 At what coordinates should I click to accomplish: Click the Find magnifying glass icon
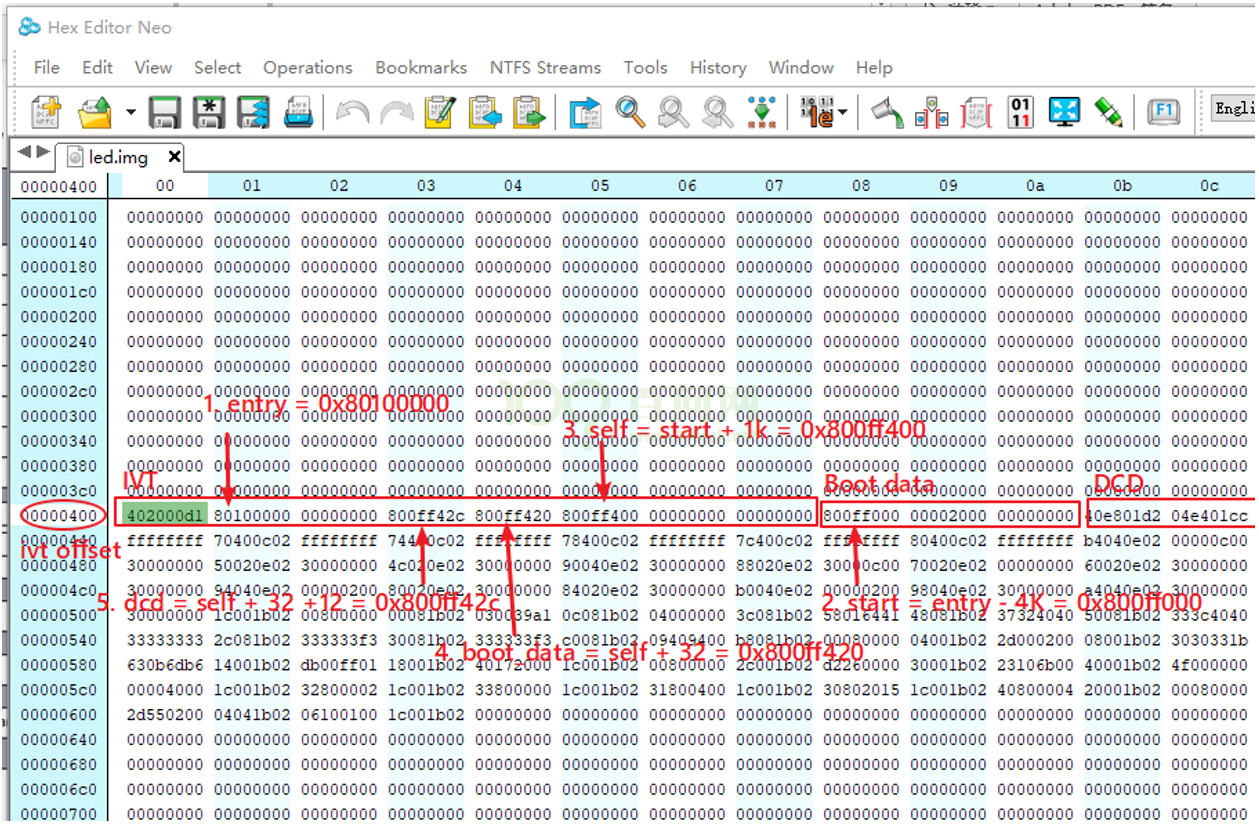(630, 112)
